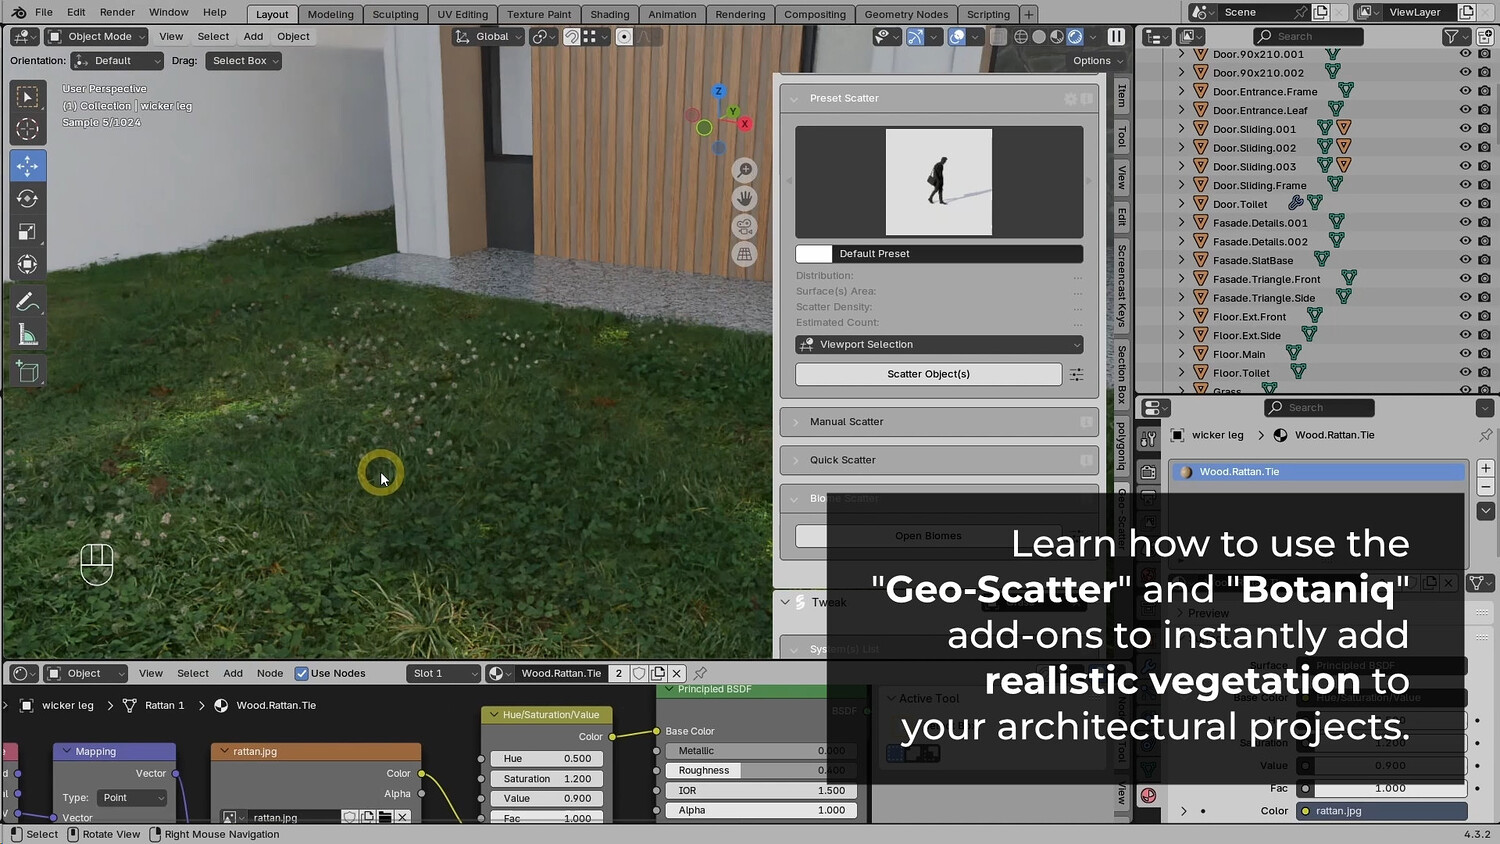Image resolution: width=1500 pixels, height=844 pixels.
Task: Click the viewport pan hand icon
Action: 744,198
